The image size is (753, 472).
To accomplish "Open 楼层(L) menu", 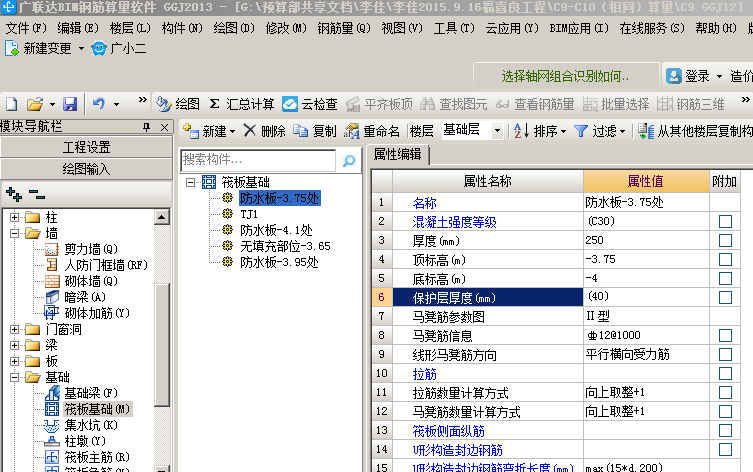I will tap(130, 28).
